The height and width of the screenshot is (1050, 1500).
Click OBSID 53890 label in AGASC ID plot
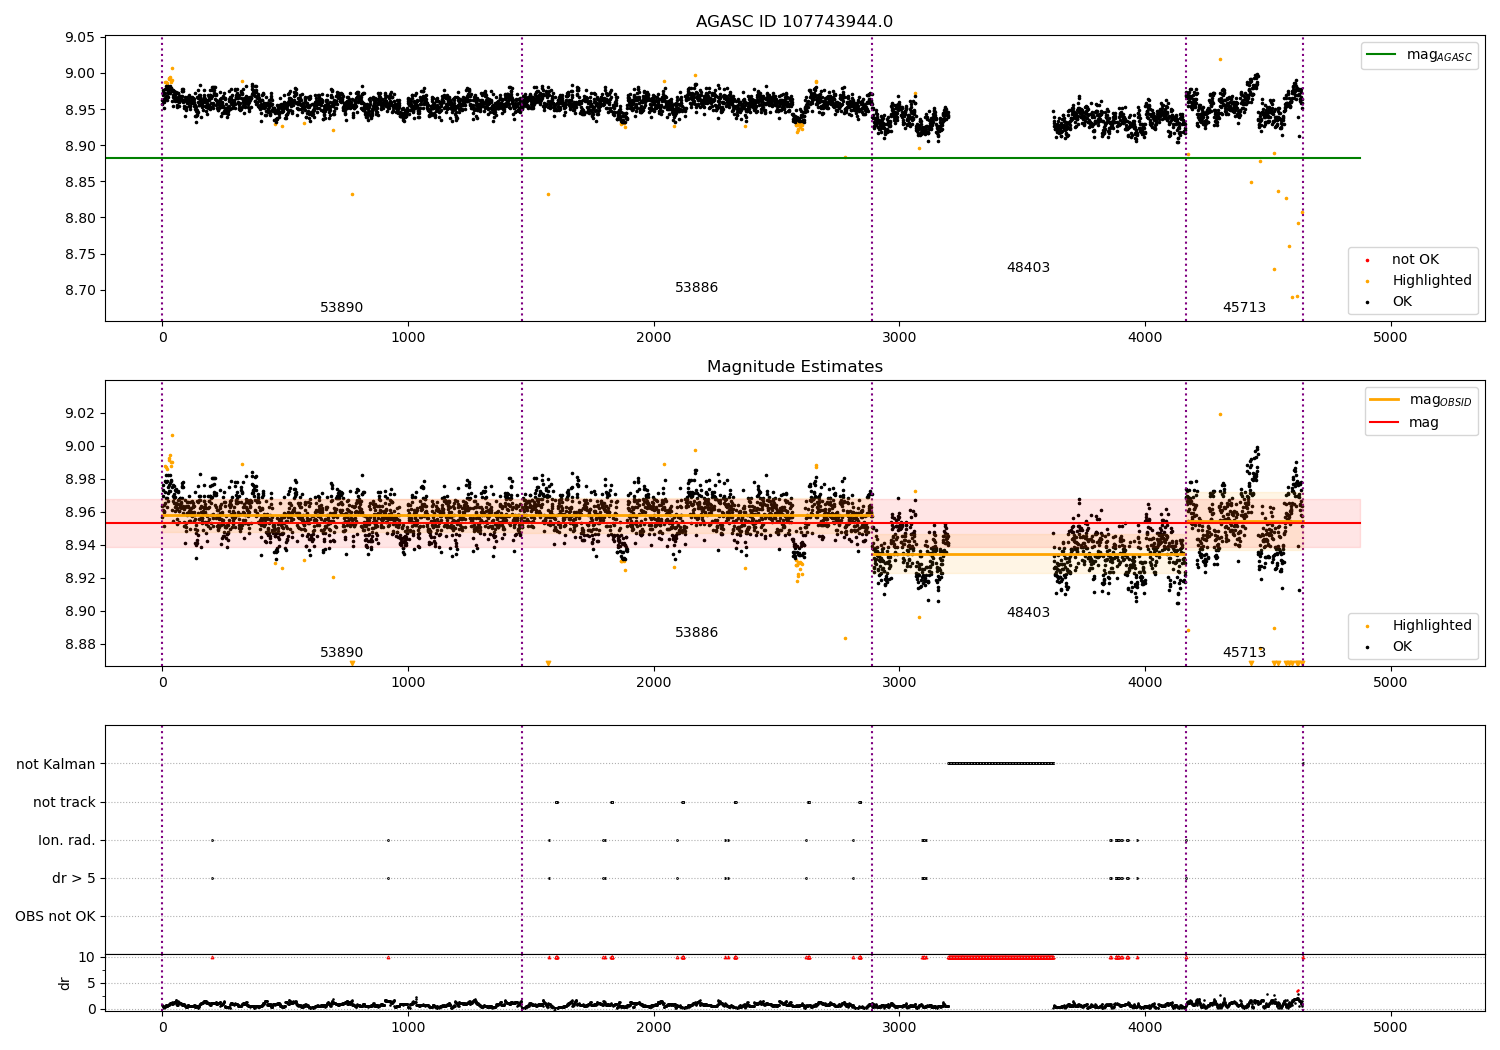pos(341,308)
